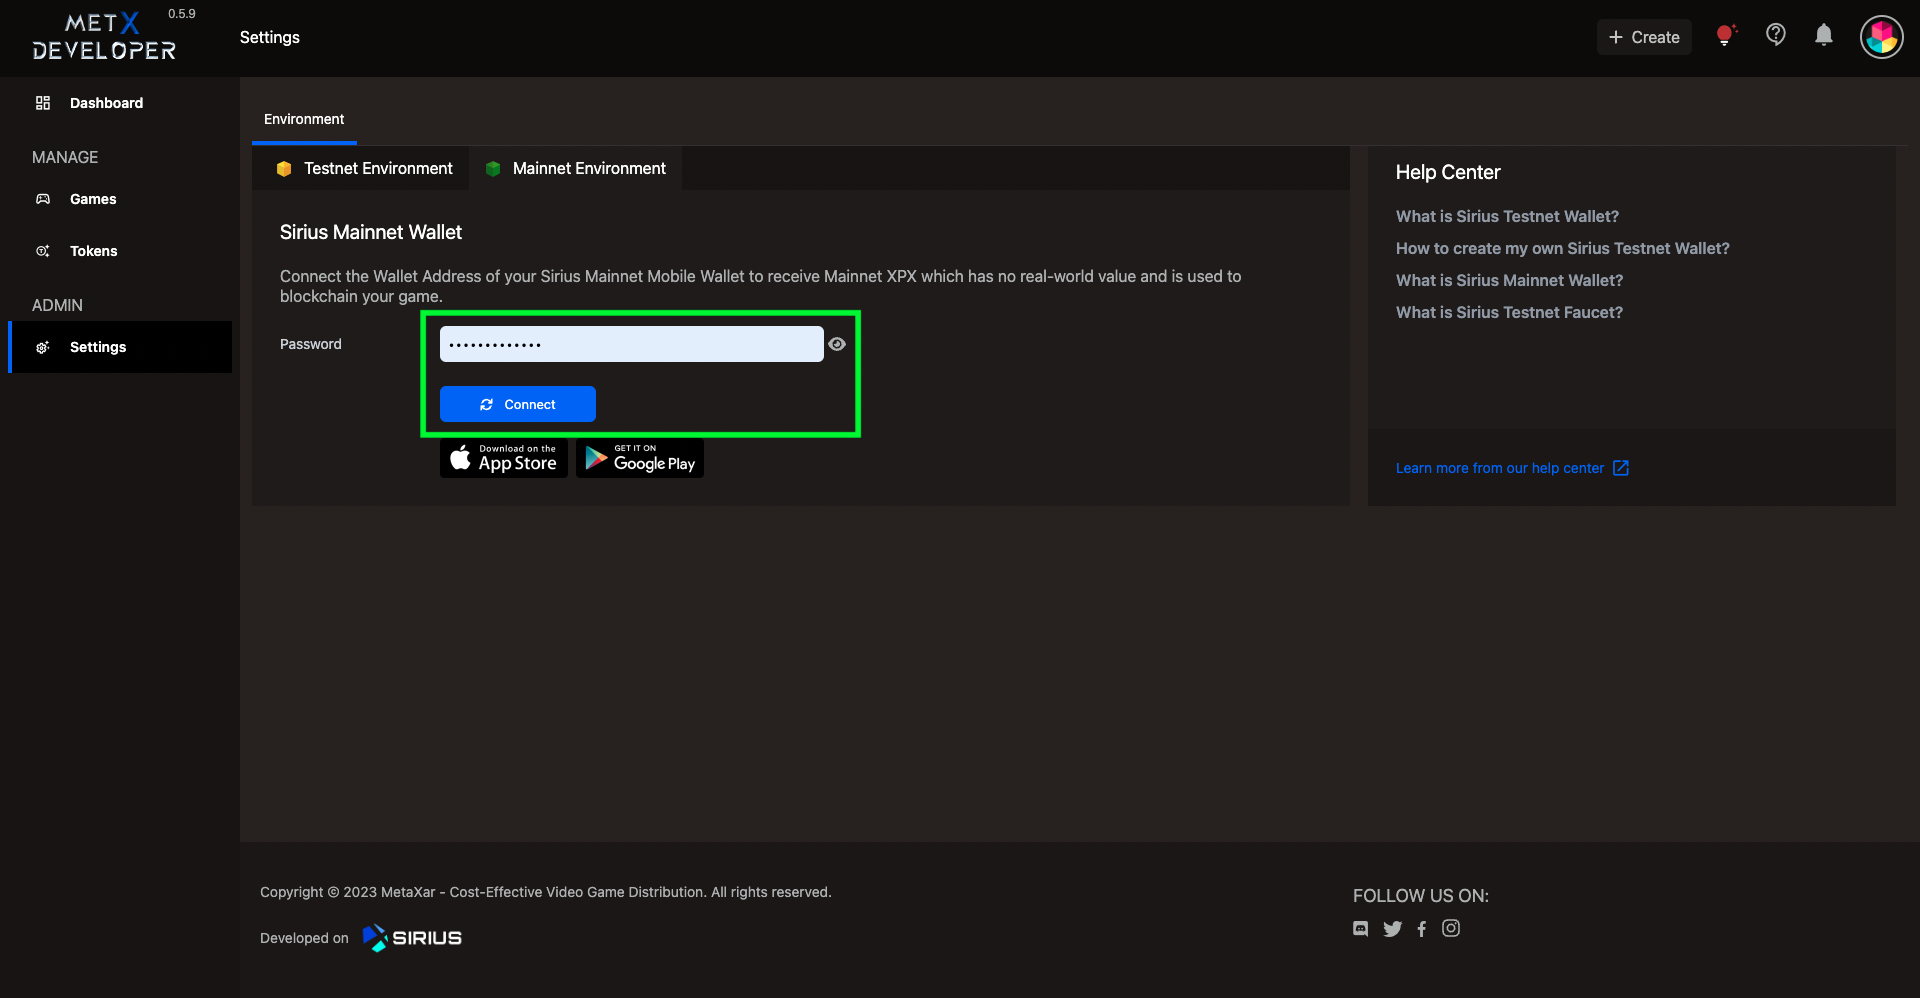
Task: Click the plus icon beside Create
Action: click(x=1615, y=37)
